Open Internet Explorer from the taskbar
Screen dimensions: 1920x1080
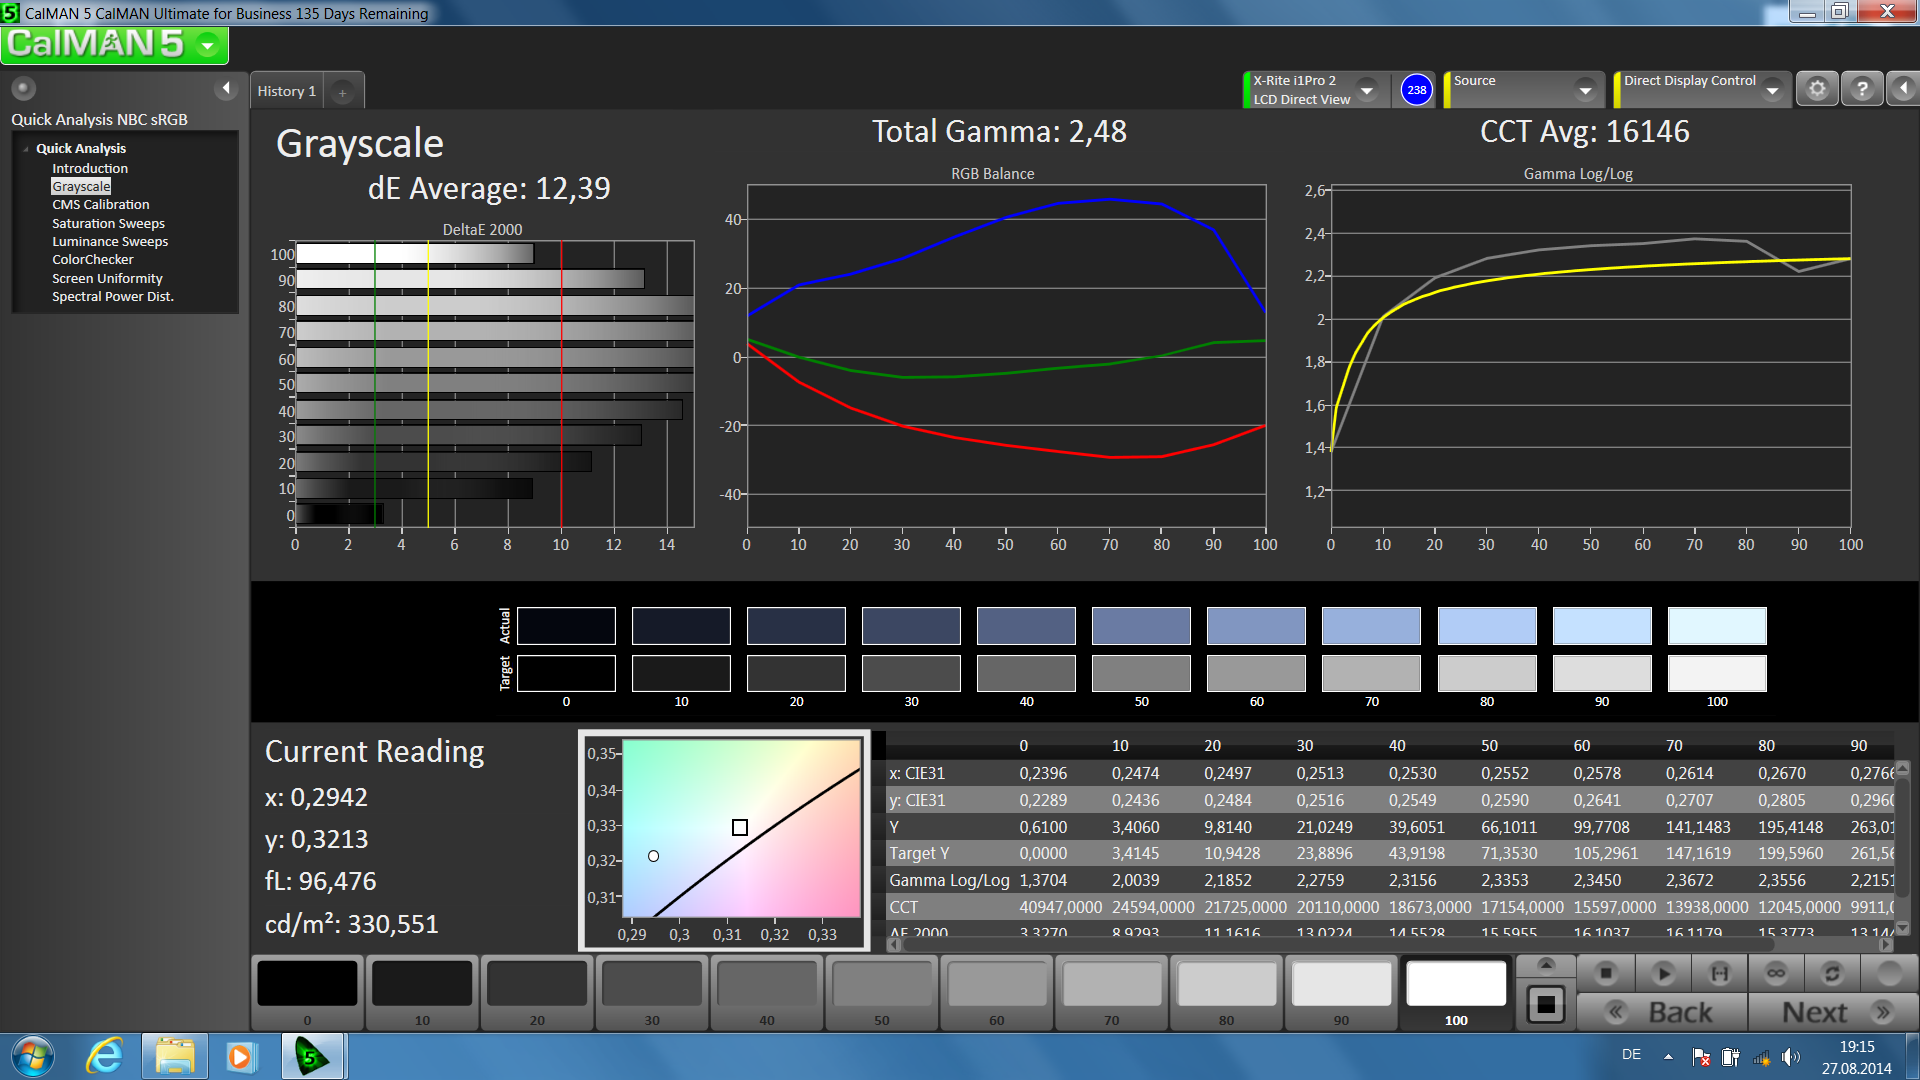pos(104,1056)
